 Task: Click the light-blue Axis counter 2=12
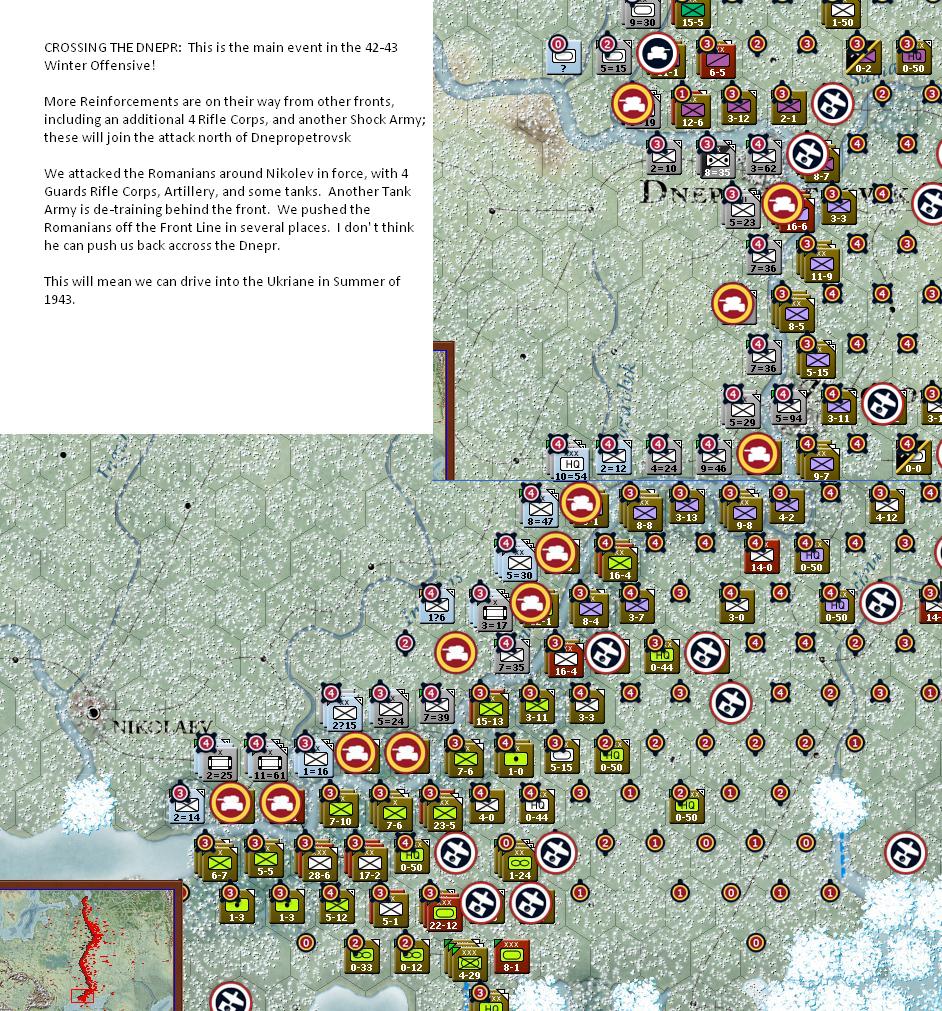613,458
